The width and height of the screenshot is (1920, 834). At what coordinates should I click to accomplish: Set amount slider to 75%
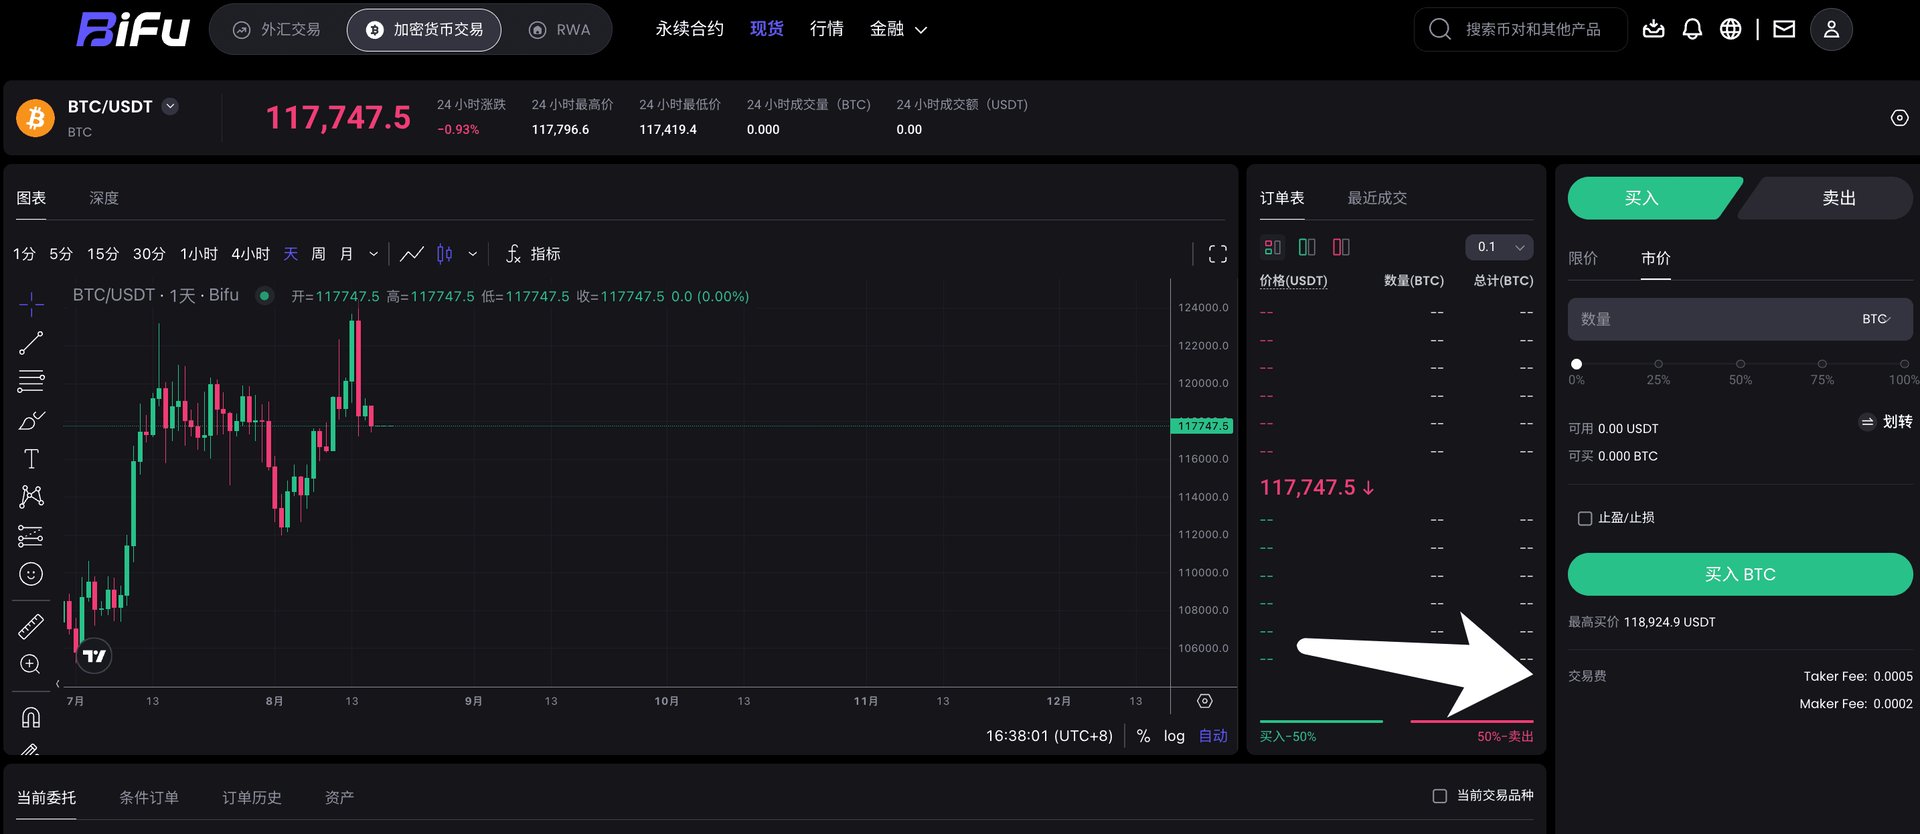click(1822, 364)
